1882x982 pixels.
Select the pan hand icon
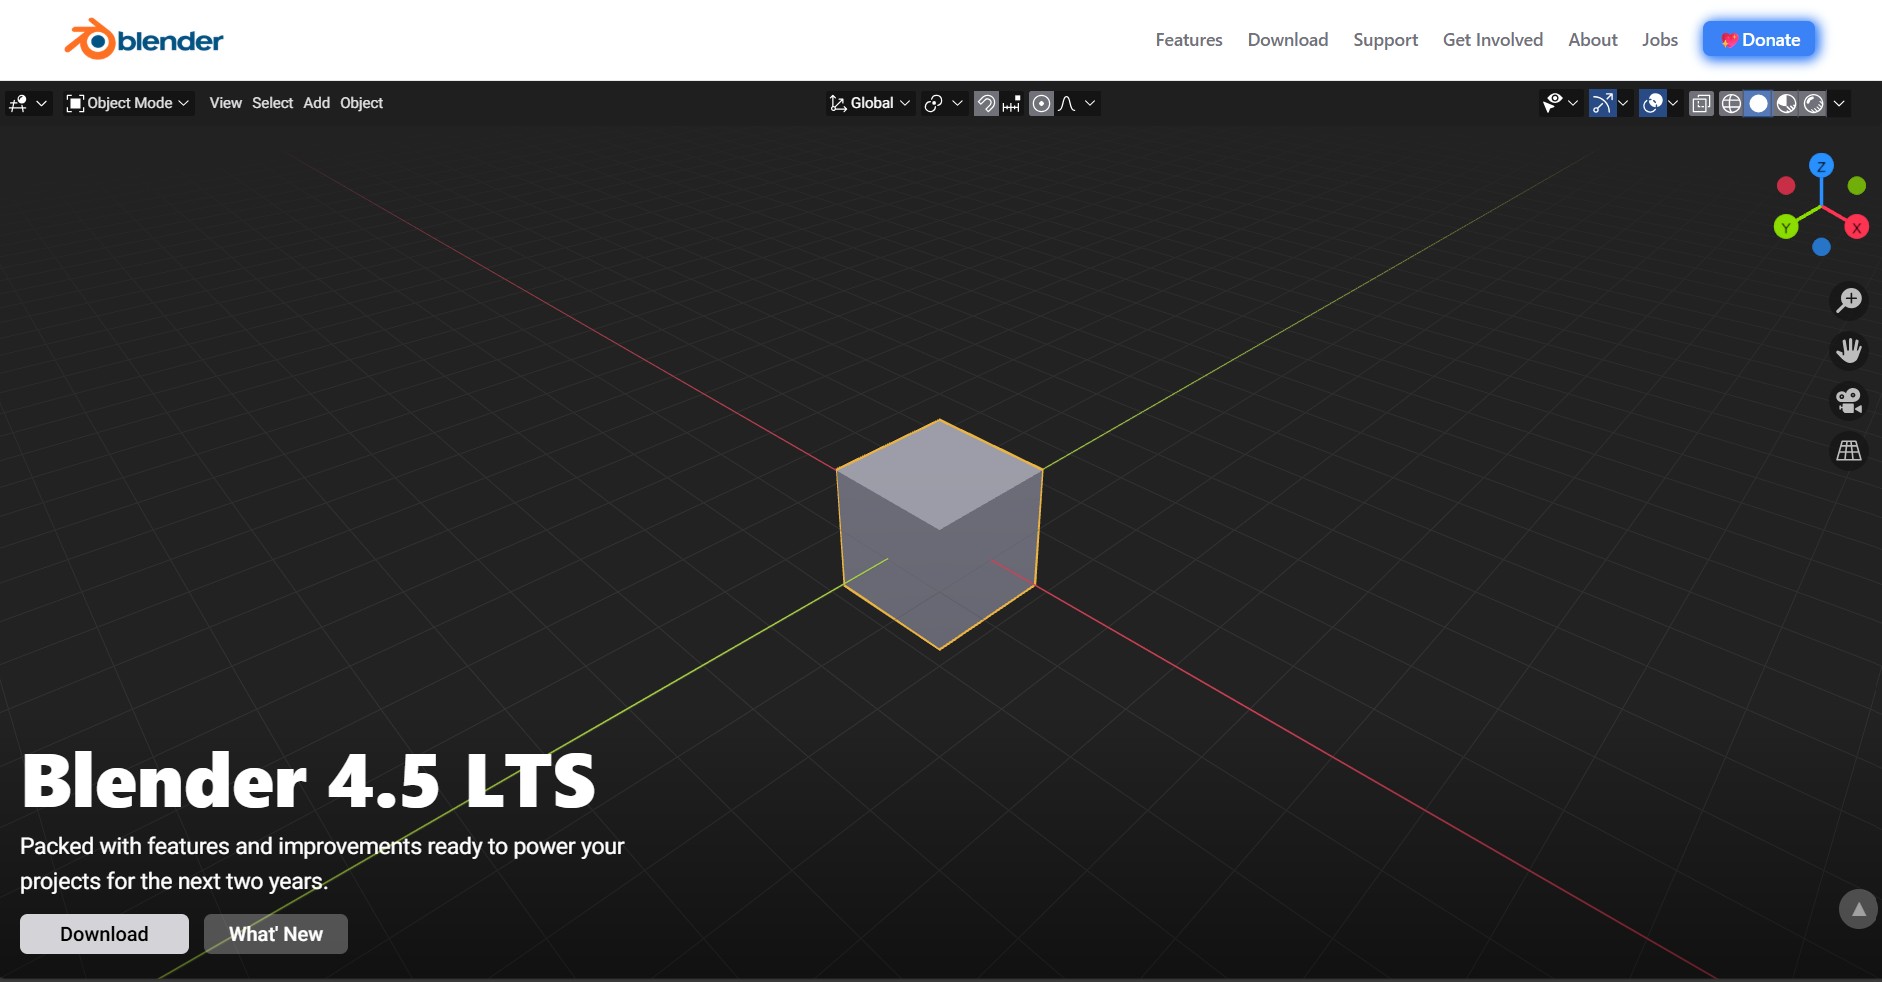(x=1849, y=350)
